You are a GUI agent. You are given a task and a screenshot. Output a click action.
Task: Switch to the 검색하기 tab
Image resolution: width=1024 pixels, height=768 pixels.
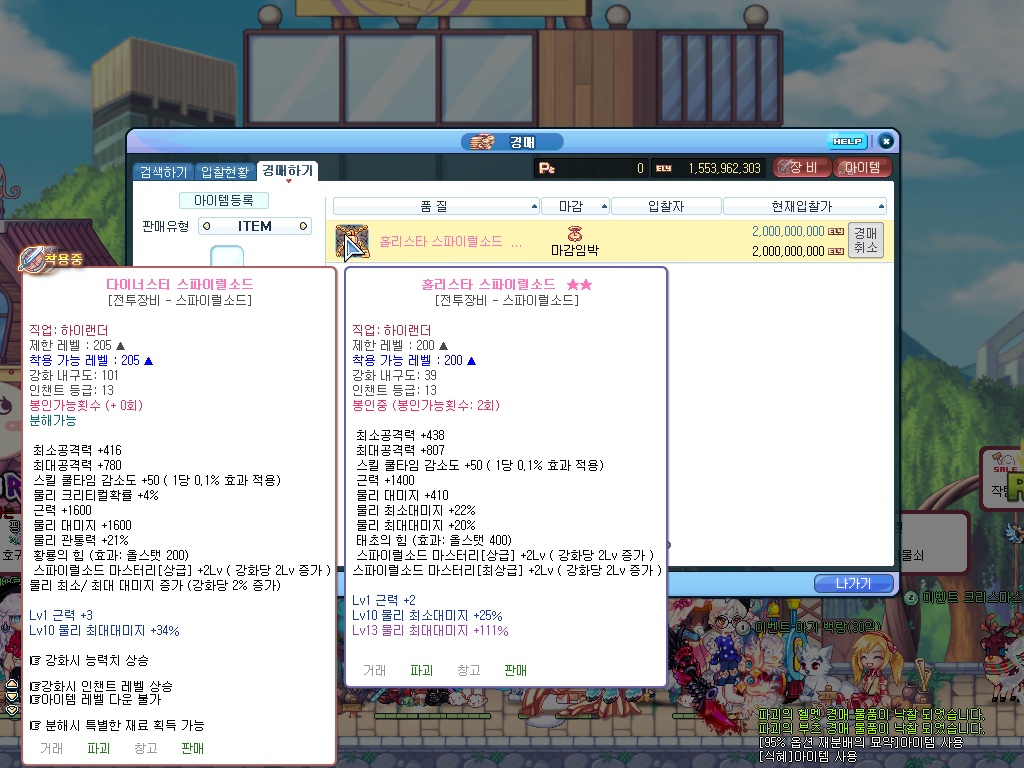pyautogui.click(x=163, y=172)
